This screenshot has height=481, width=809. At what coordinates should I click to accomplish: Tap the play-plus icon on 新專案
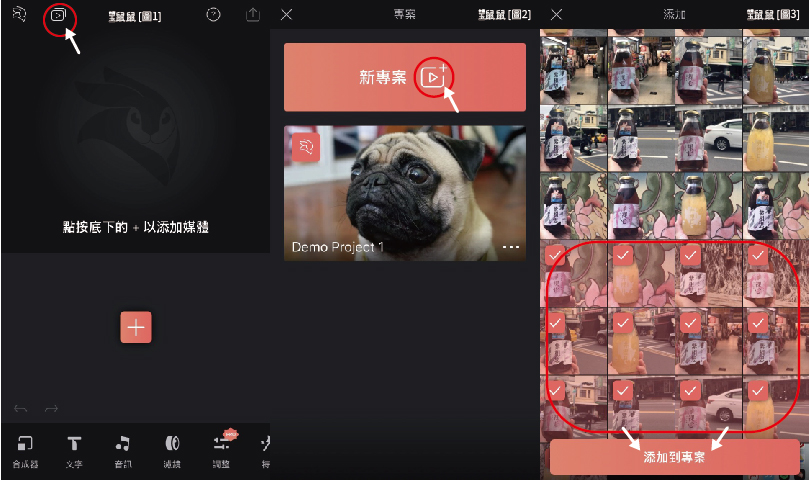coord(433,77)
